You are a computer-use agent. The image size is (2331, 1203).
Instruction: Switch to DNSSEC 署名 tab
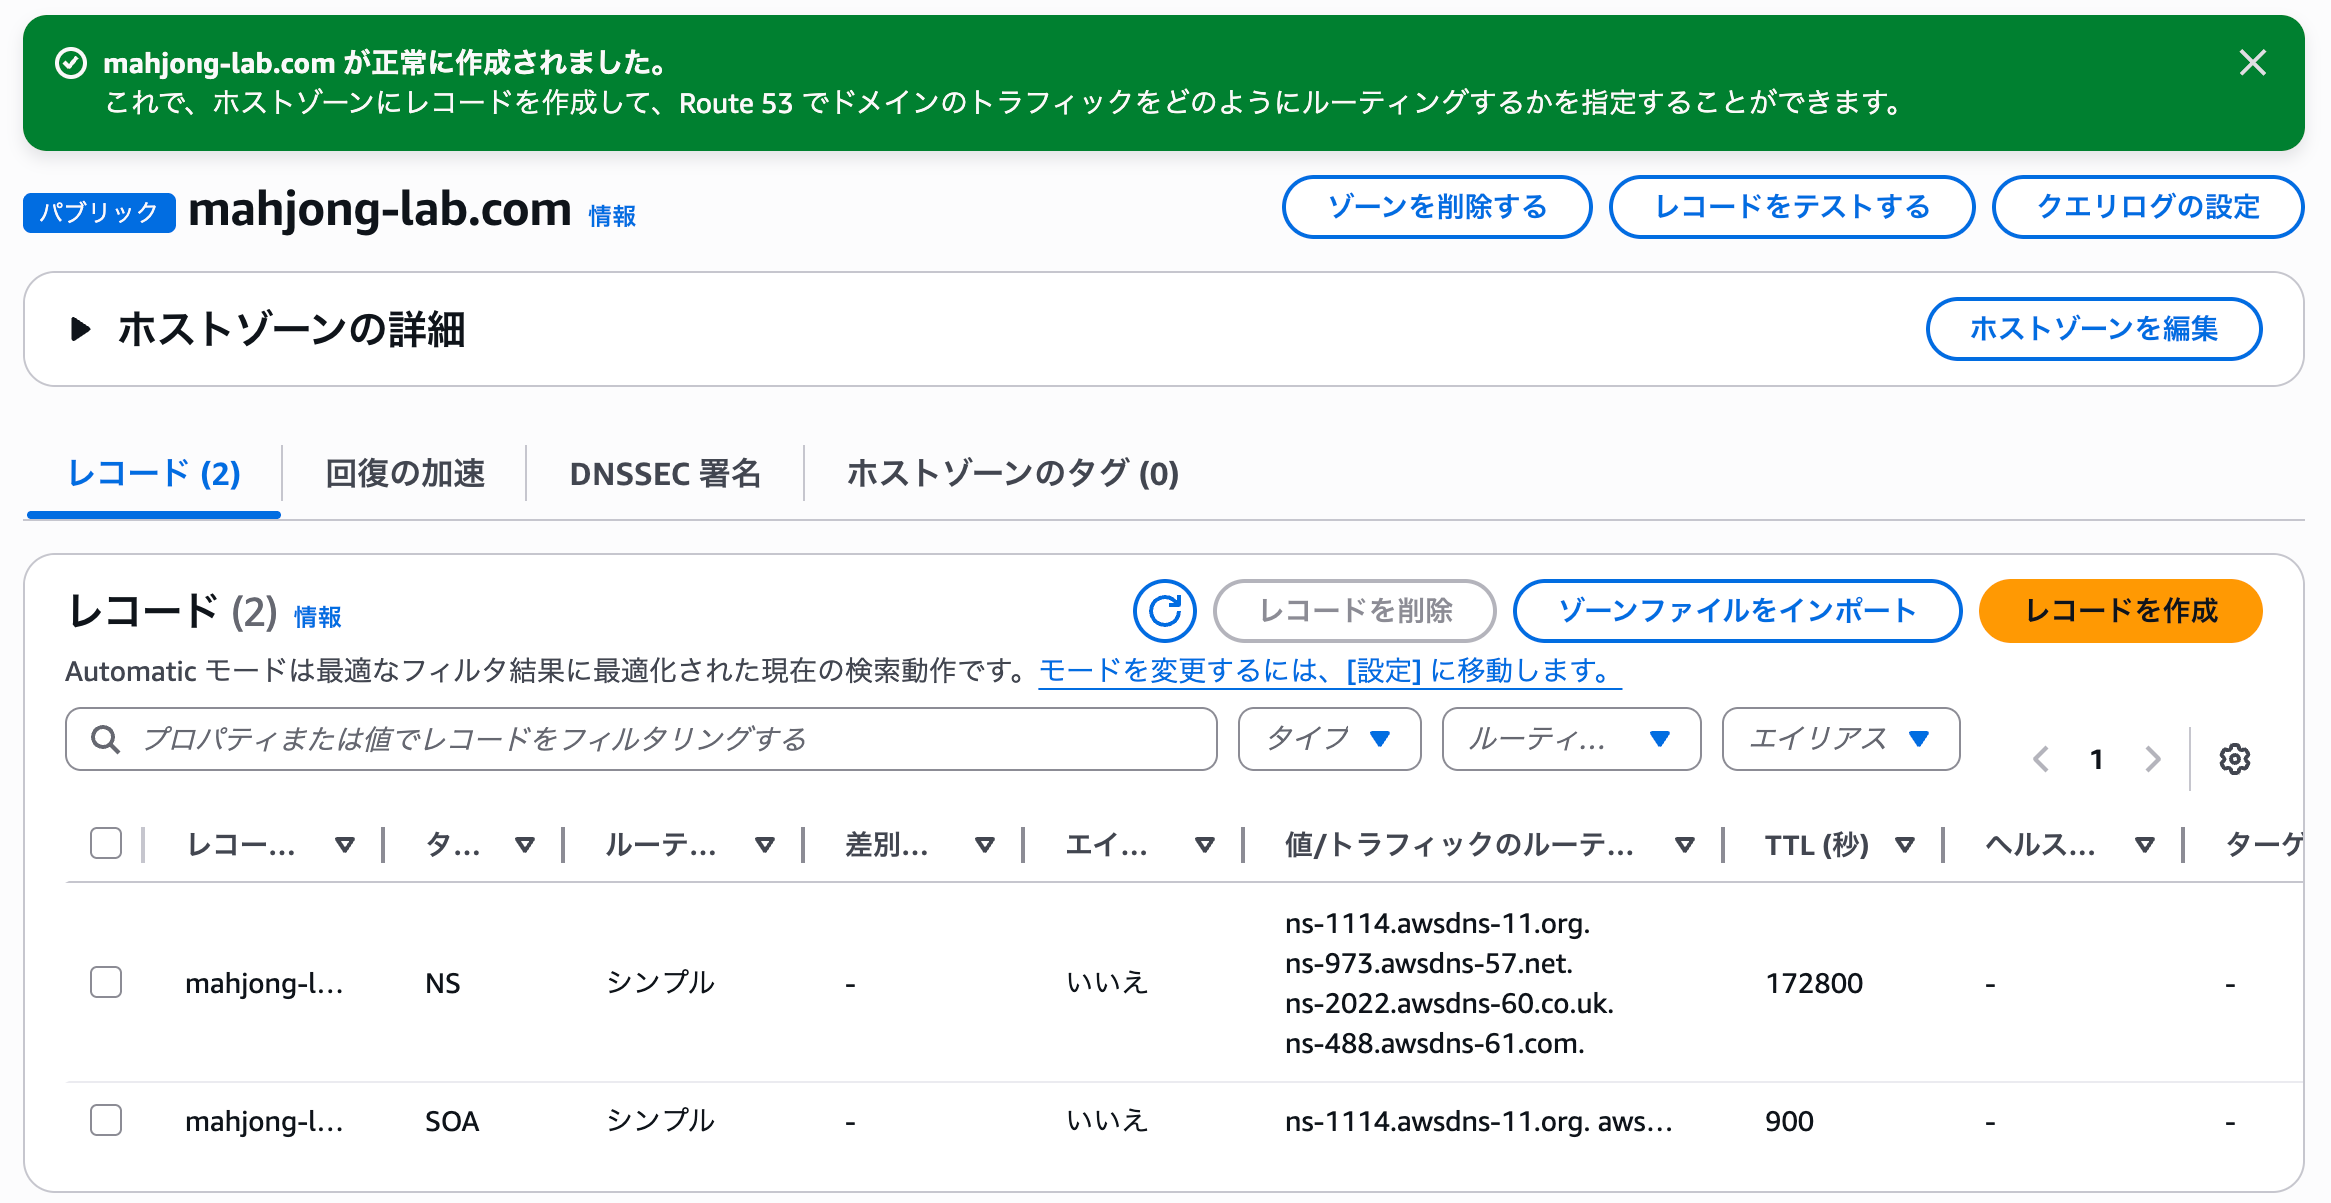coord(665,473)
